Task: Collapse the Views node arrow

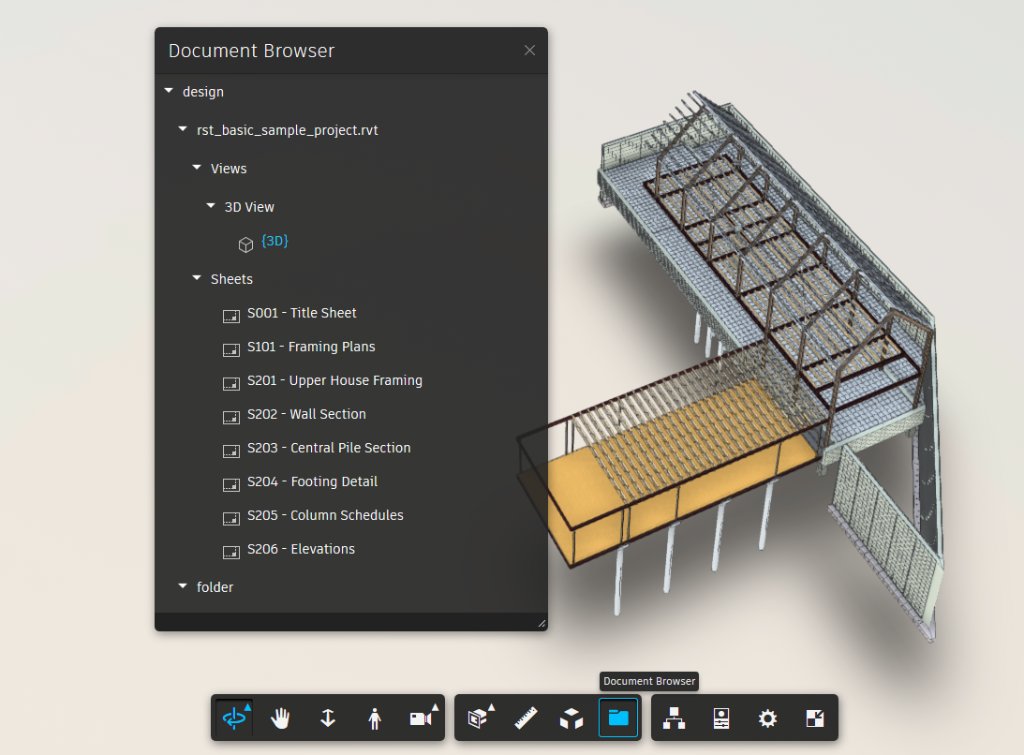Action: [197, 168]
